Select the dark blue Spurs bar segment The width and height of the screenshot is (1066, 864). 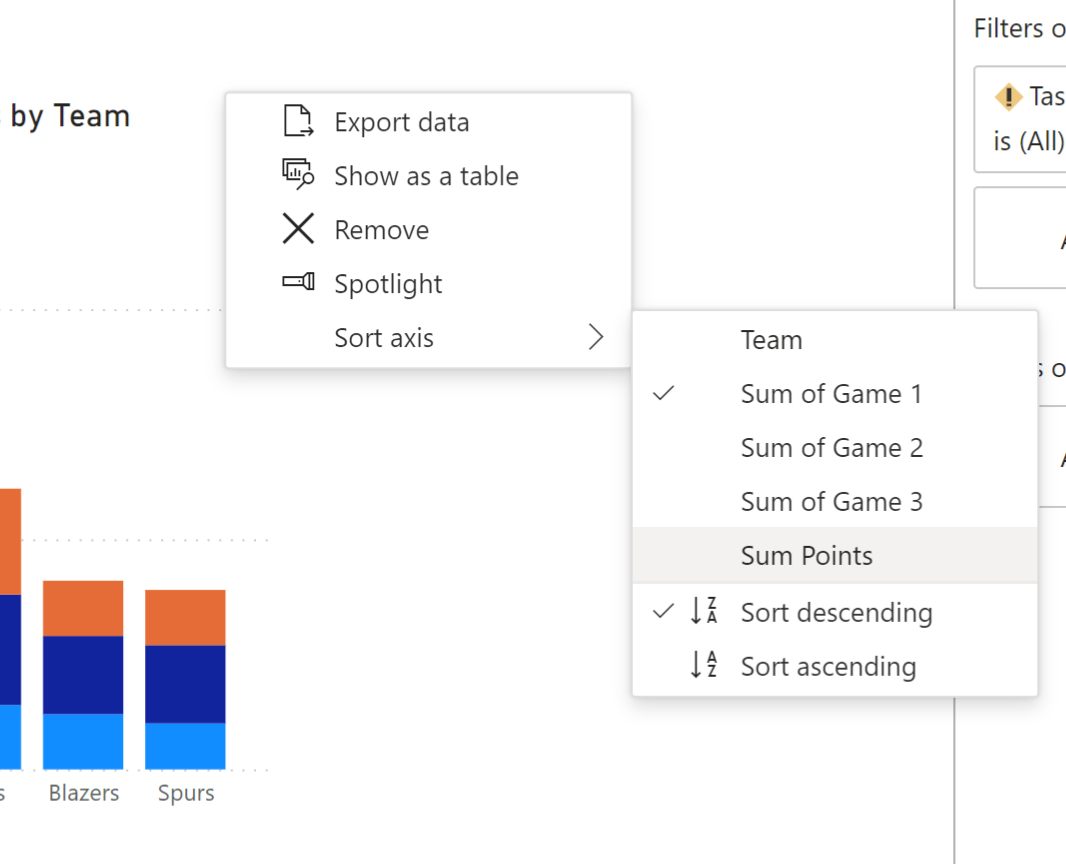click(185, 684)
